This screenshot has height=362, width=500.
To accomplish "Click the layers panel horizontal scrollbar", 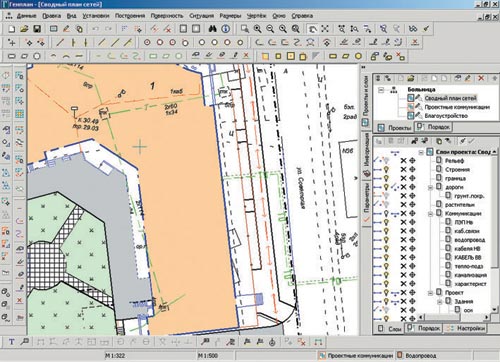I will pos(454,317).
